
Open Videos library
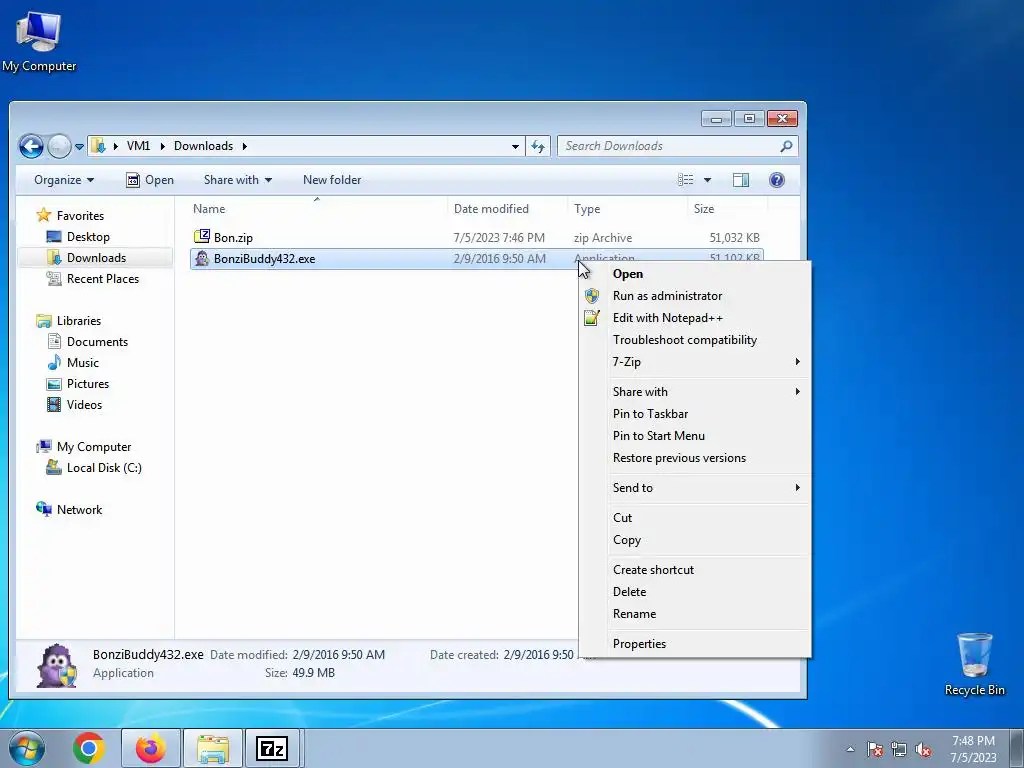click(x=74, y=404)
